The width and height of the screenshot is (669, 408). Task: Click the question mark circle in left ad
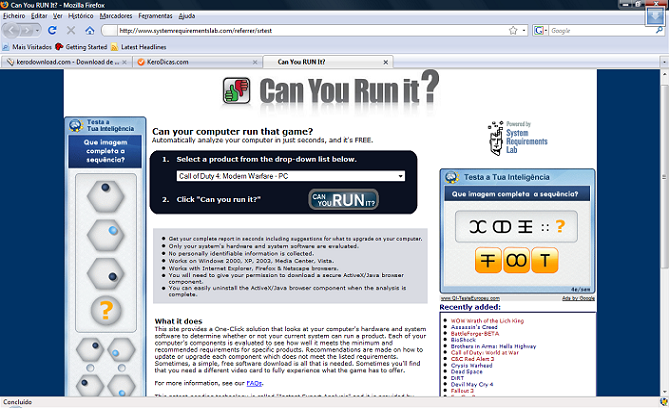106,310
